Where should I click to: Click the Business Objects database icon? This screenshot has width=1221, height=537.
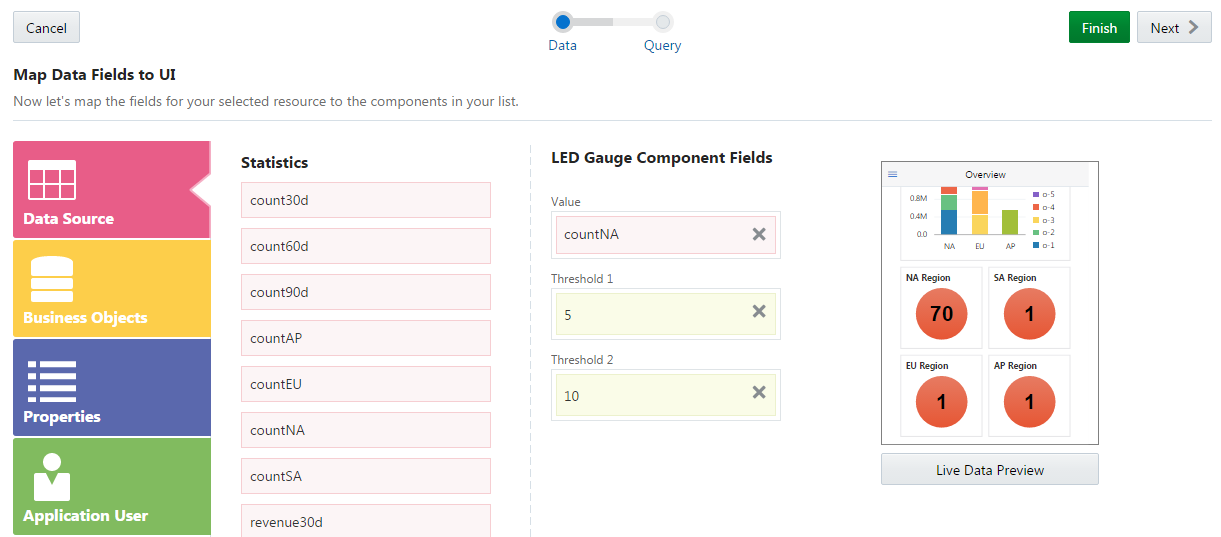pos(52,279)
